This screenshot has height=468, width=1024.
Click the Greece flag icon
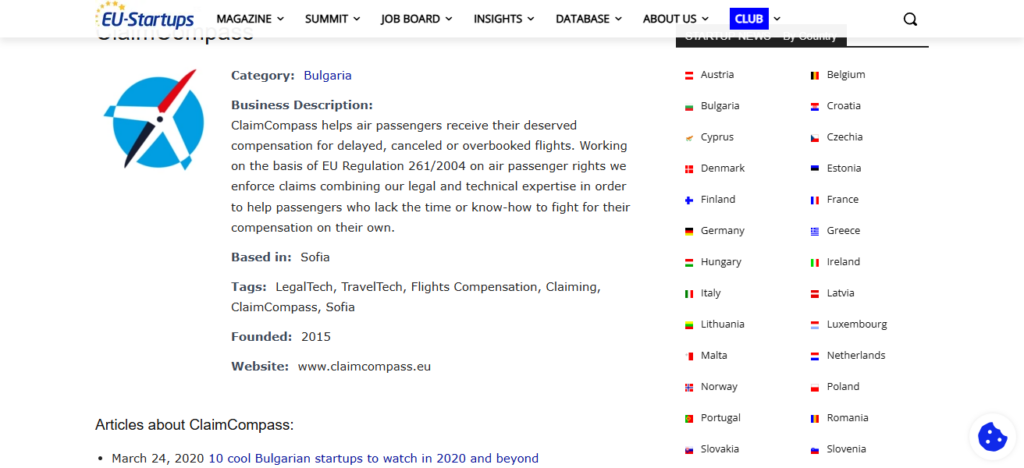pyautogui.click(x=814, y=231)
